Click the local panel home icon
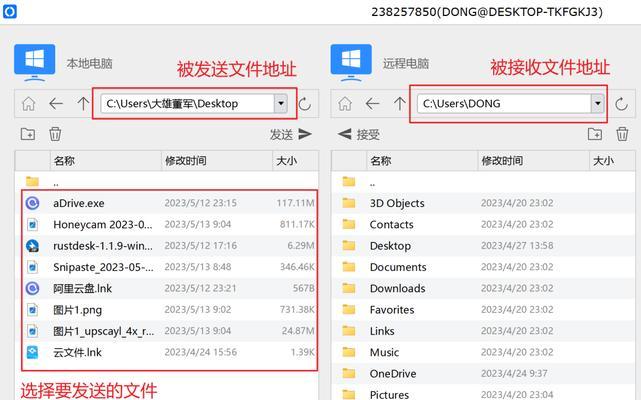 (x=28, y=103)
